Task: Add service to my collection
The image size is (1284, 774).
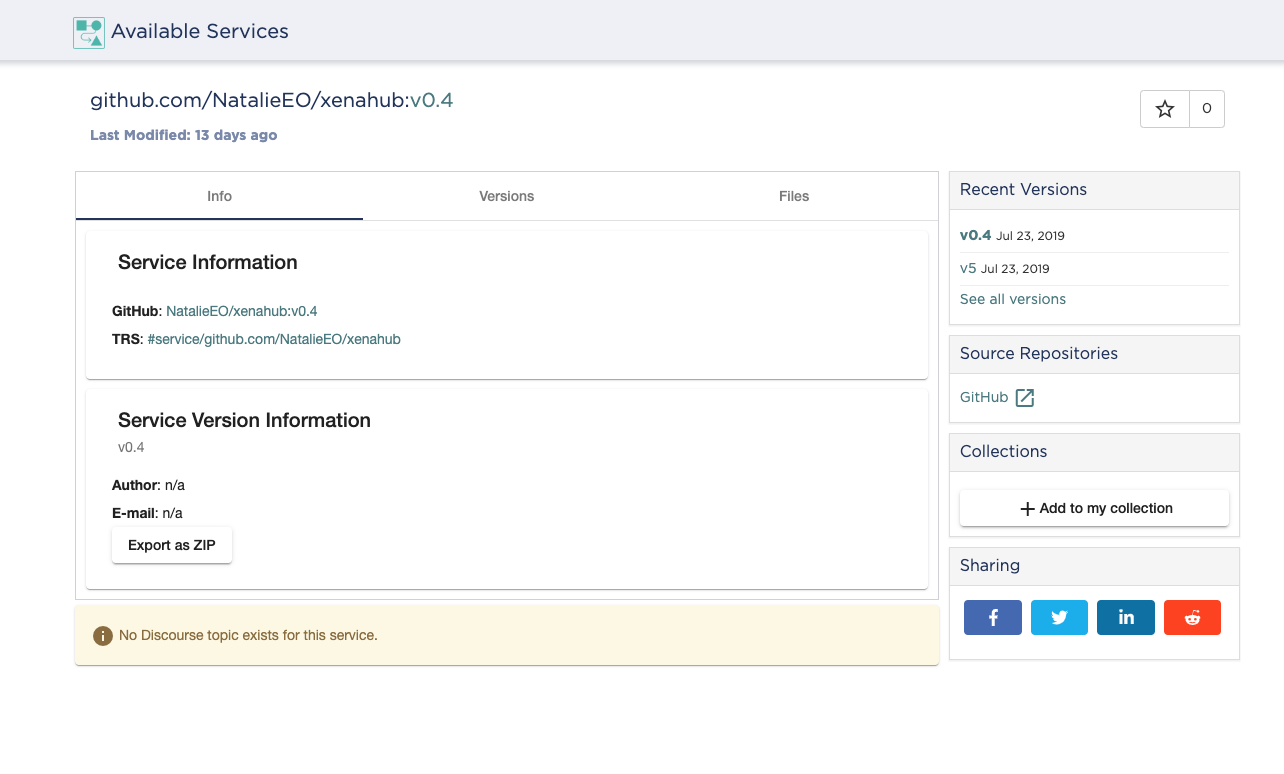Action: [x=1094, y=508]
